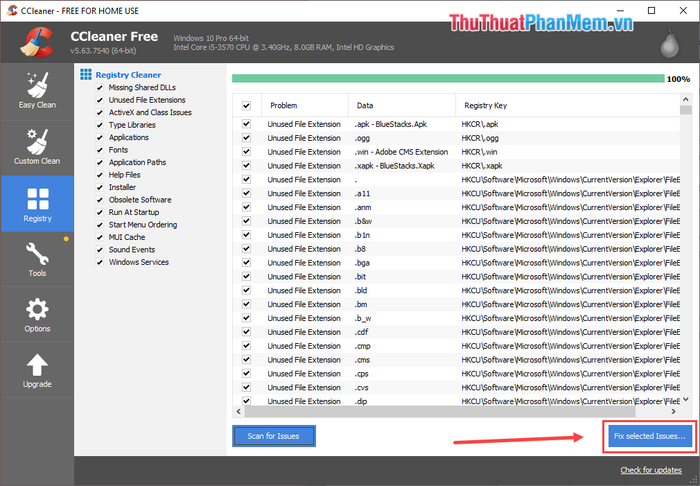Open the Check for updates link
The width and height of the screenshot is (700, 486).
(x=651, y=470)
